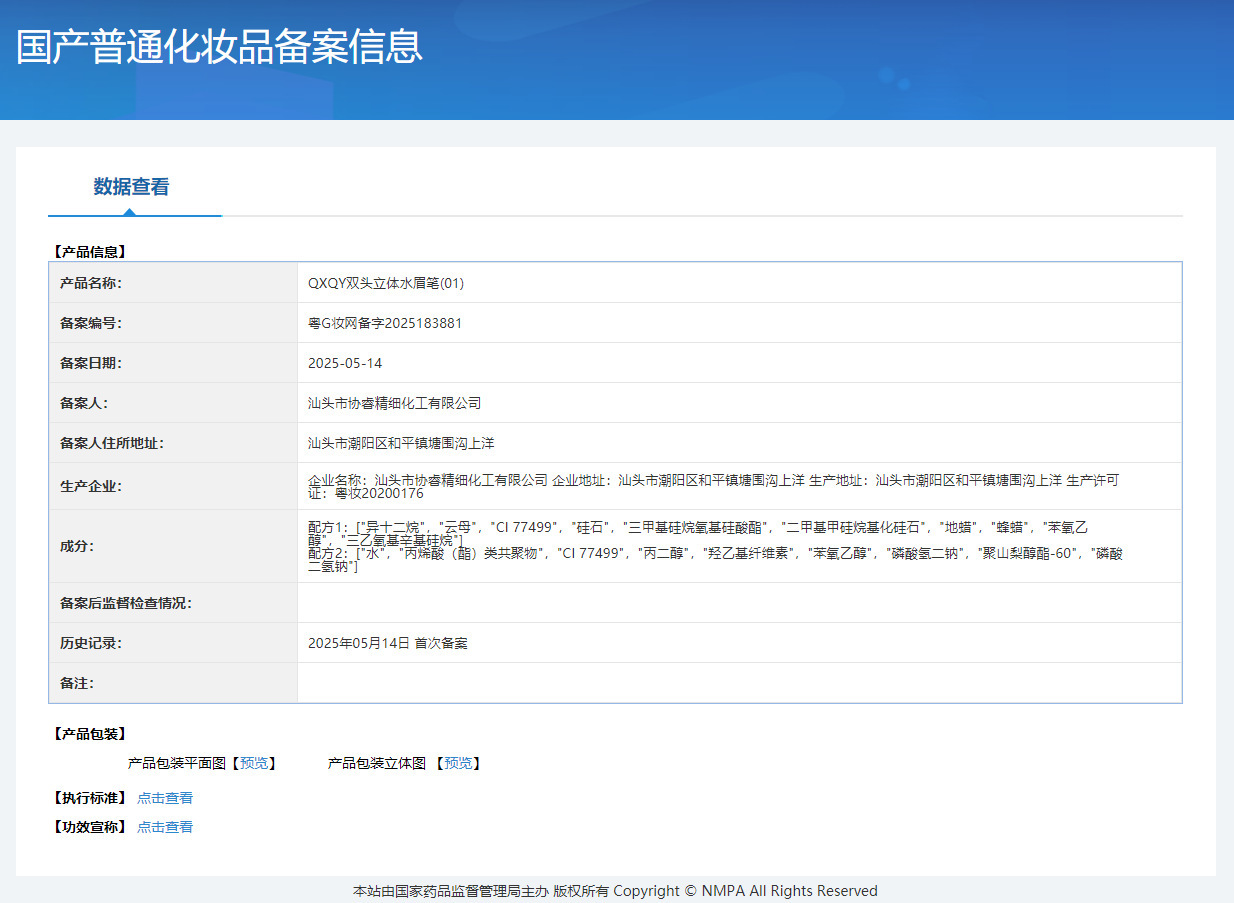Open 点击查看 link beside 功效宣称
This screenshot has height=903, width=1234.
coord(165,827)
